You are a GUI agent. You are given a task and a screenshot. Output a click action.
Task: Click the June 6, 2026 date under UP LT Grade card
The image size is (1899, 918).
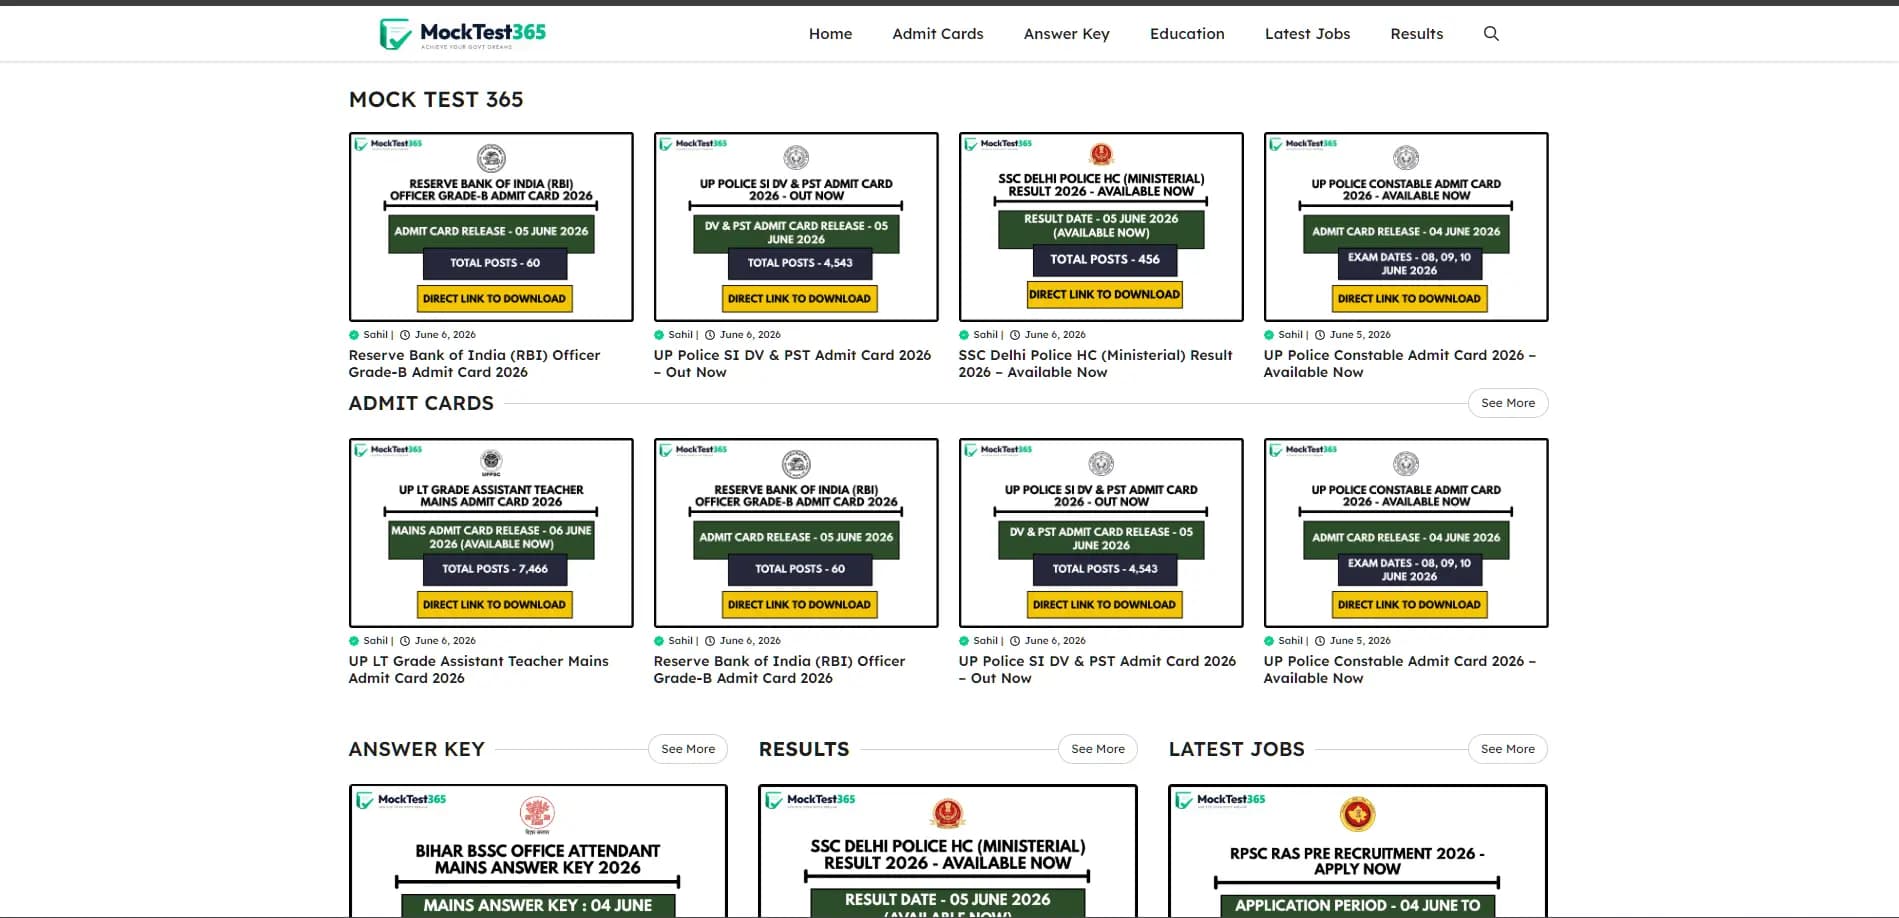coord(445,641)
